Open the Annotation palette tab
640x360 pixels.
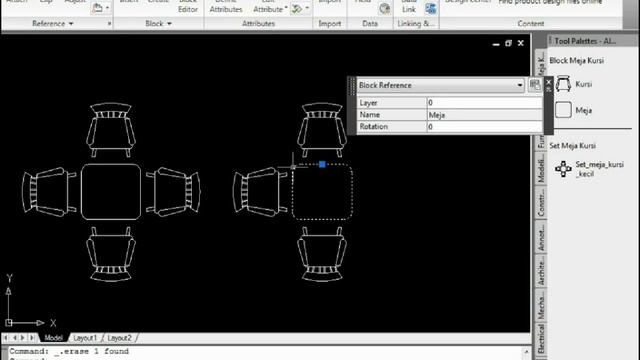point(541,238)
